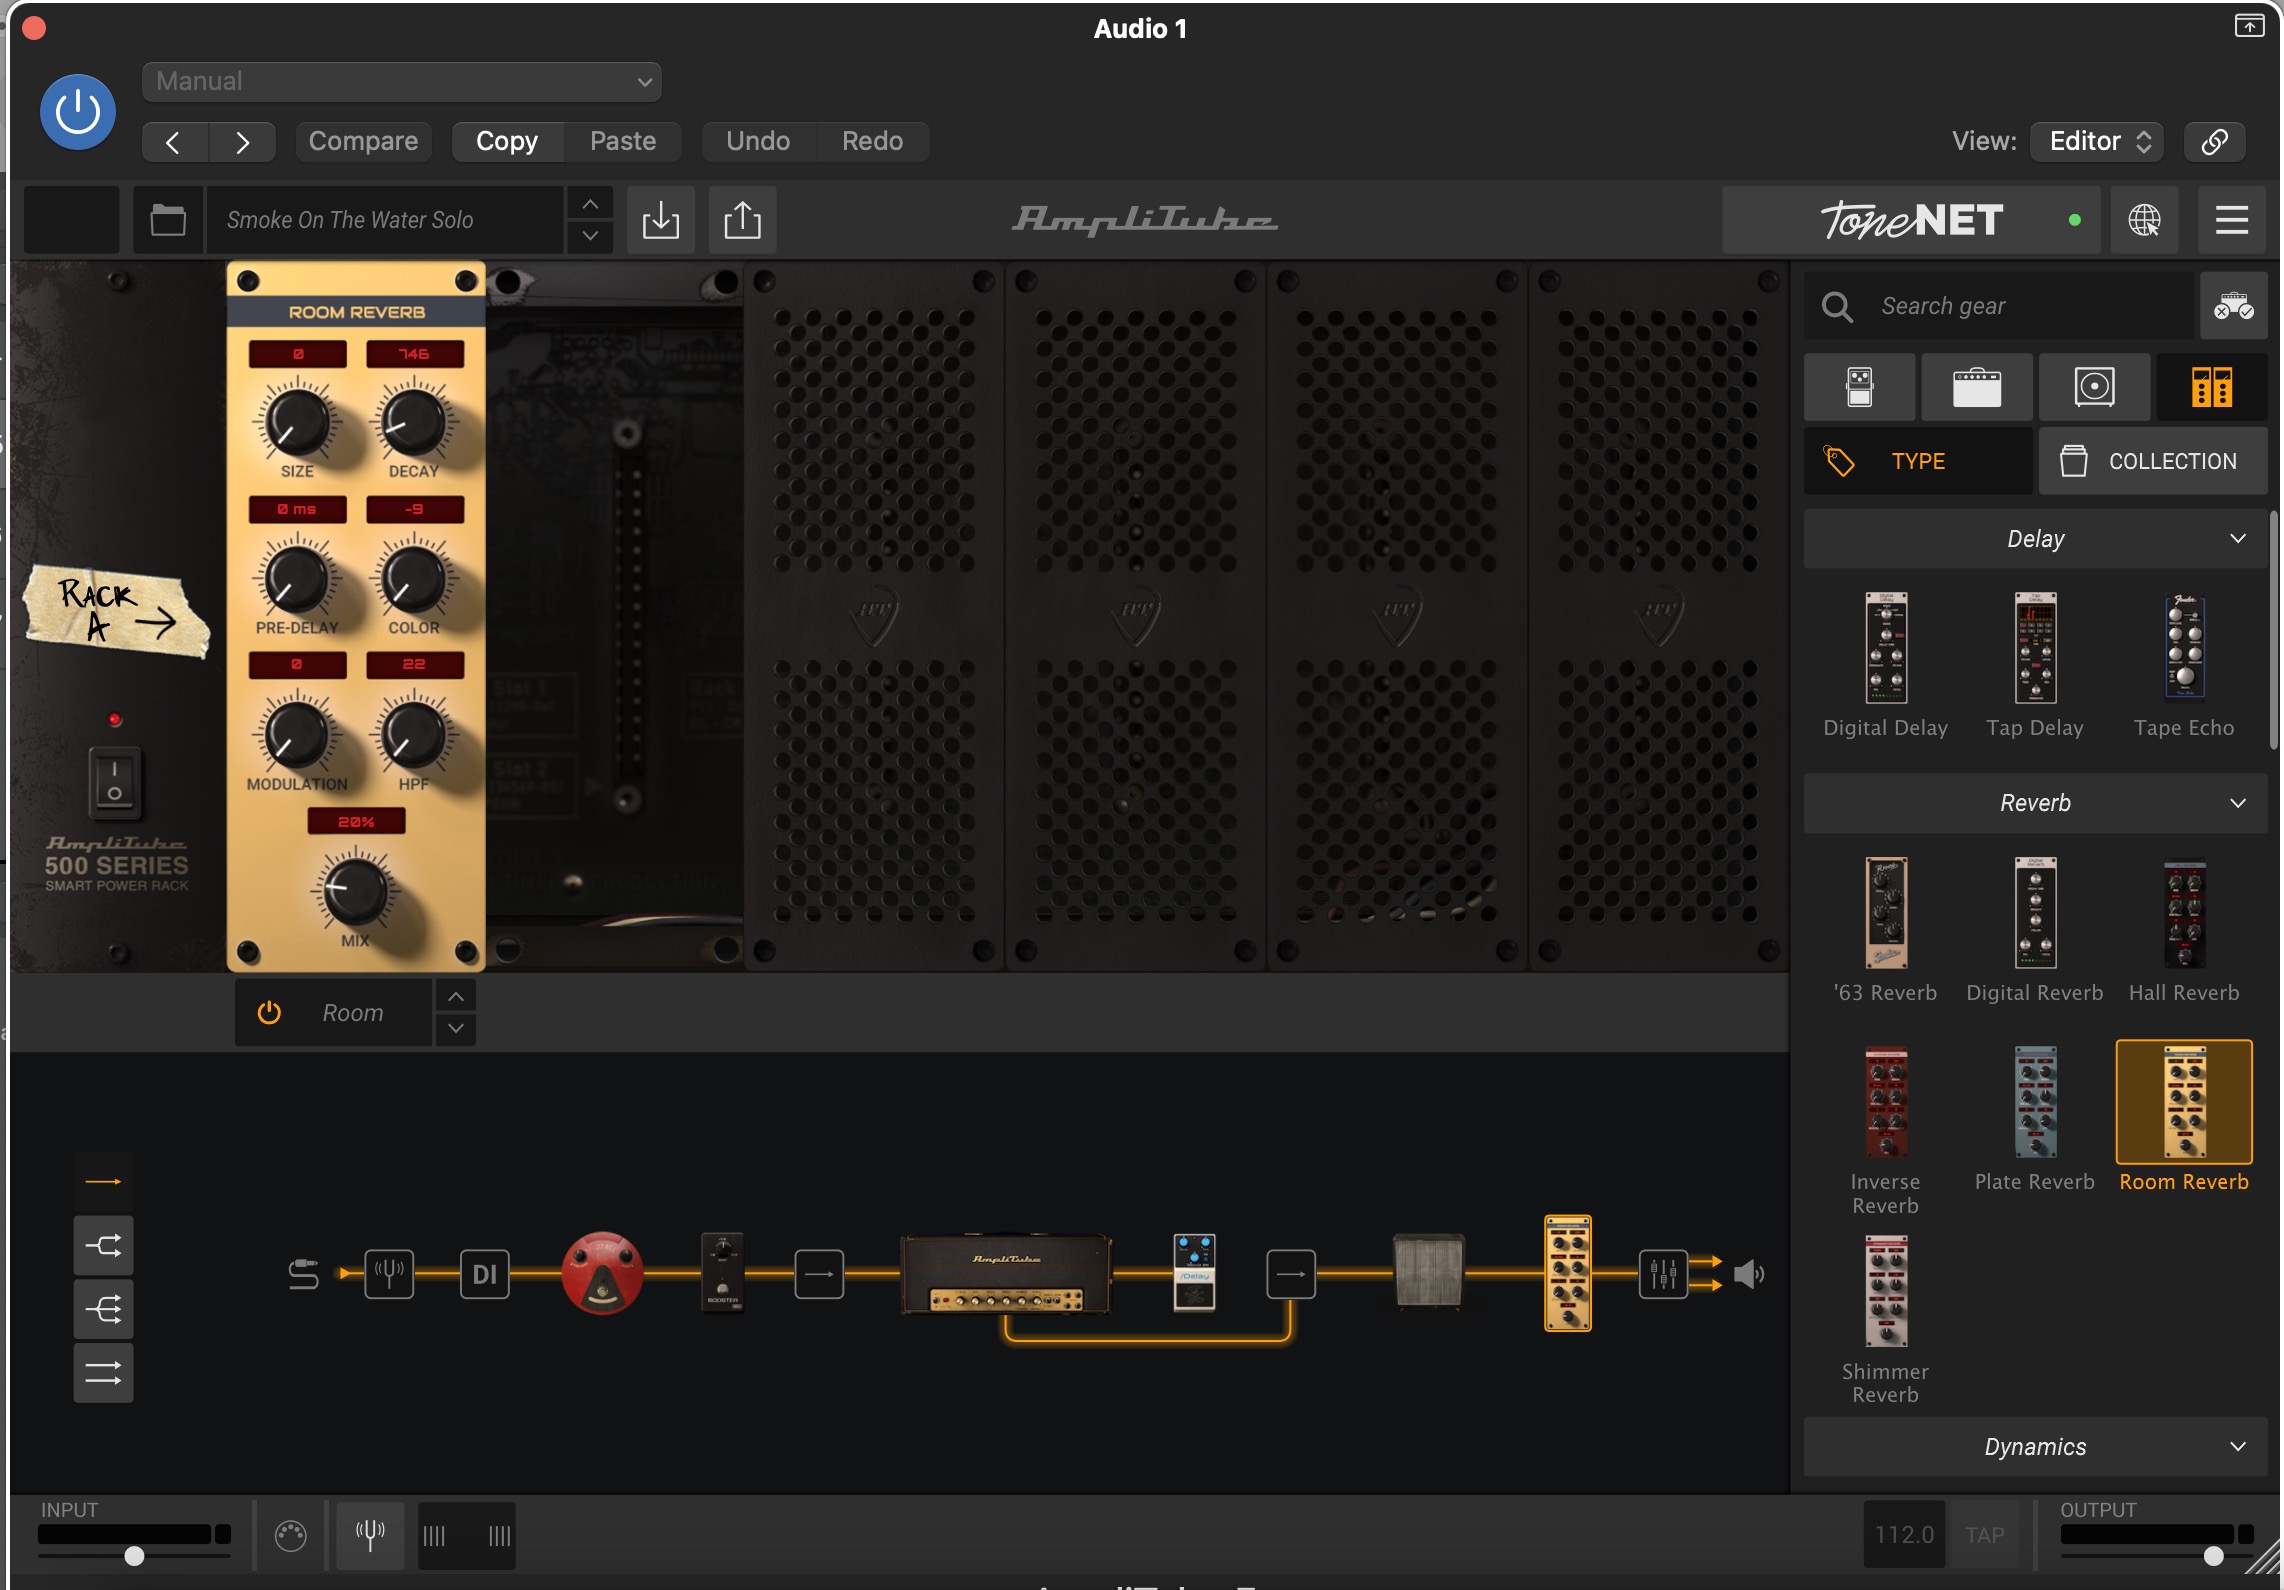Screen dimensions: 2284x1590
Task: Click the Paste button
Action: pyautogui.click(x=623, y=142)
